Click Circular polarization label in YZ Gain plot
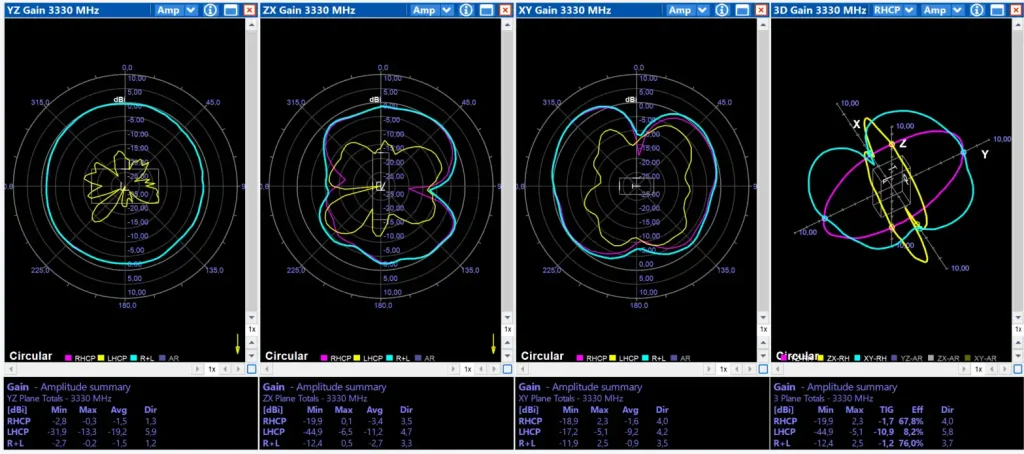 (x=30, y=356)
